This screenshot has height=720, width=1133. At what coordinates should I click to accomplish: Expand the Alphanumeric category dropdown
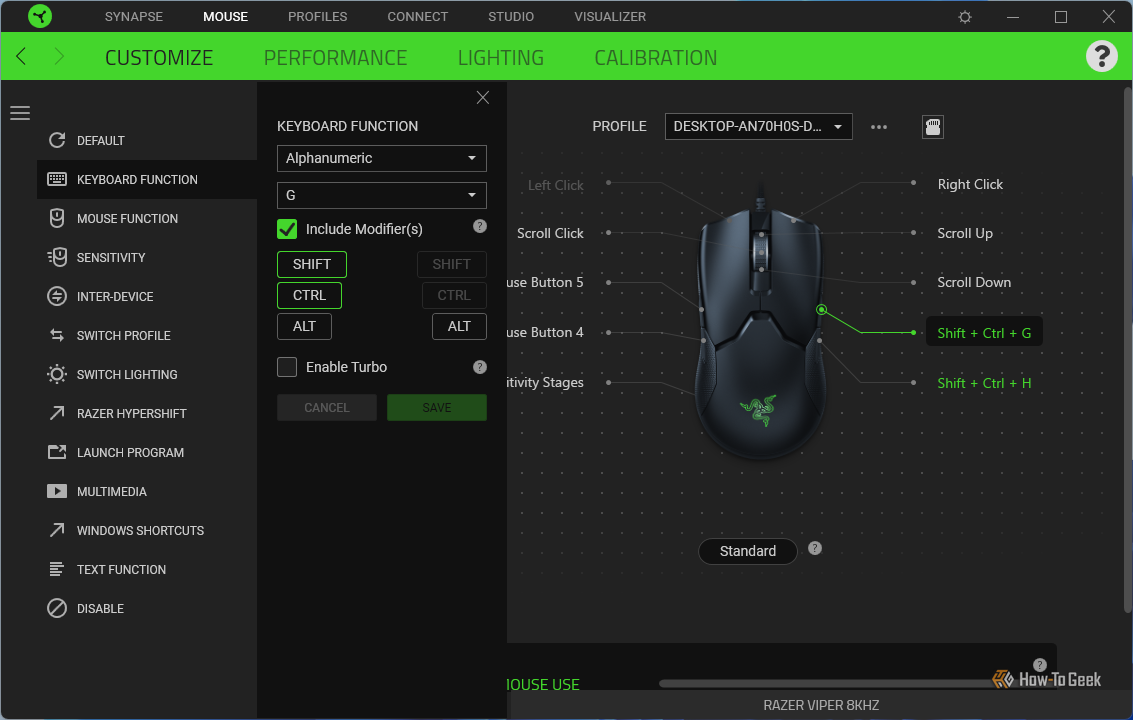(x=382, y=158)
